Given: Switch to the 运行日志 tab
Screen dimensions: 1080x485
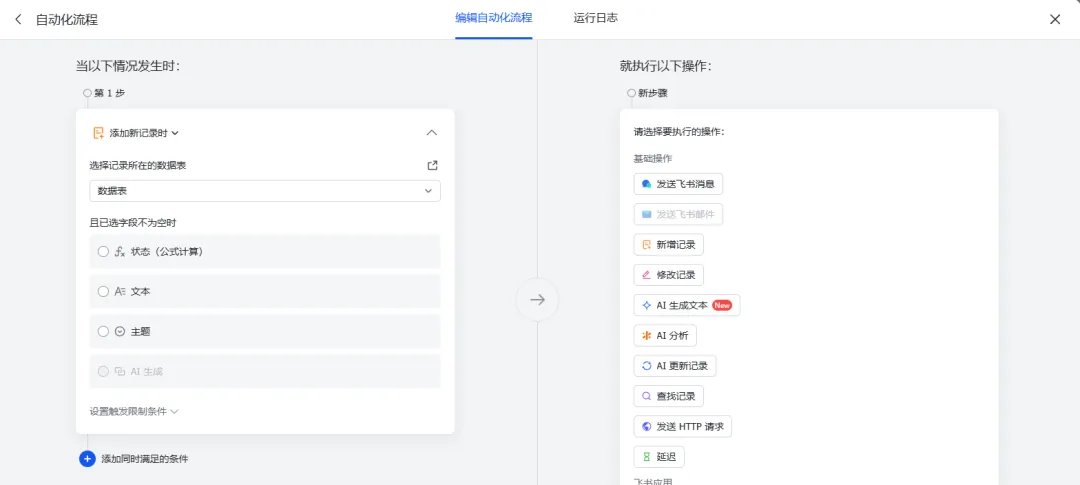Looking at the screenshot, I should tap(596, 19).
